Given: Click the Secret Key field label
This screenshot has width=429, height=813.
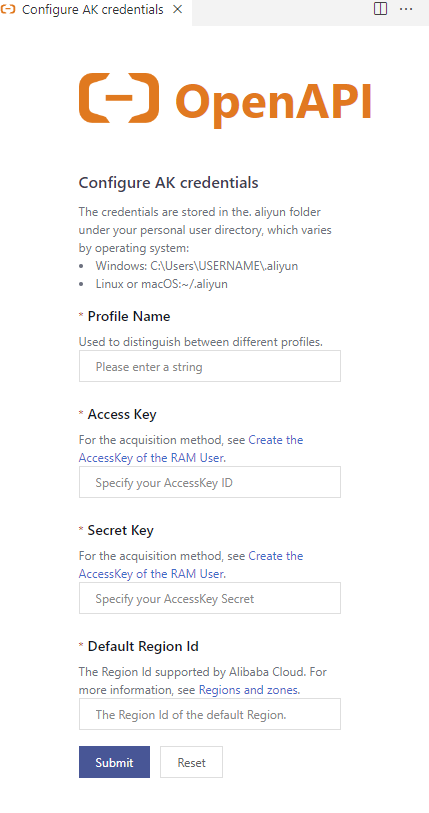Looking at the screenshot, I should 120,530.
